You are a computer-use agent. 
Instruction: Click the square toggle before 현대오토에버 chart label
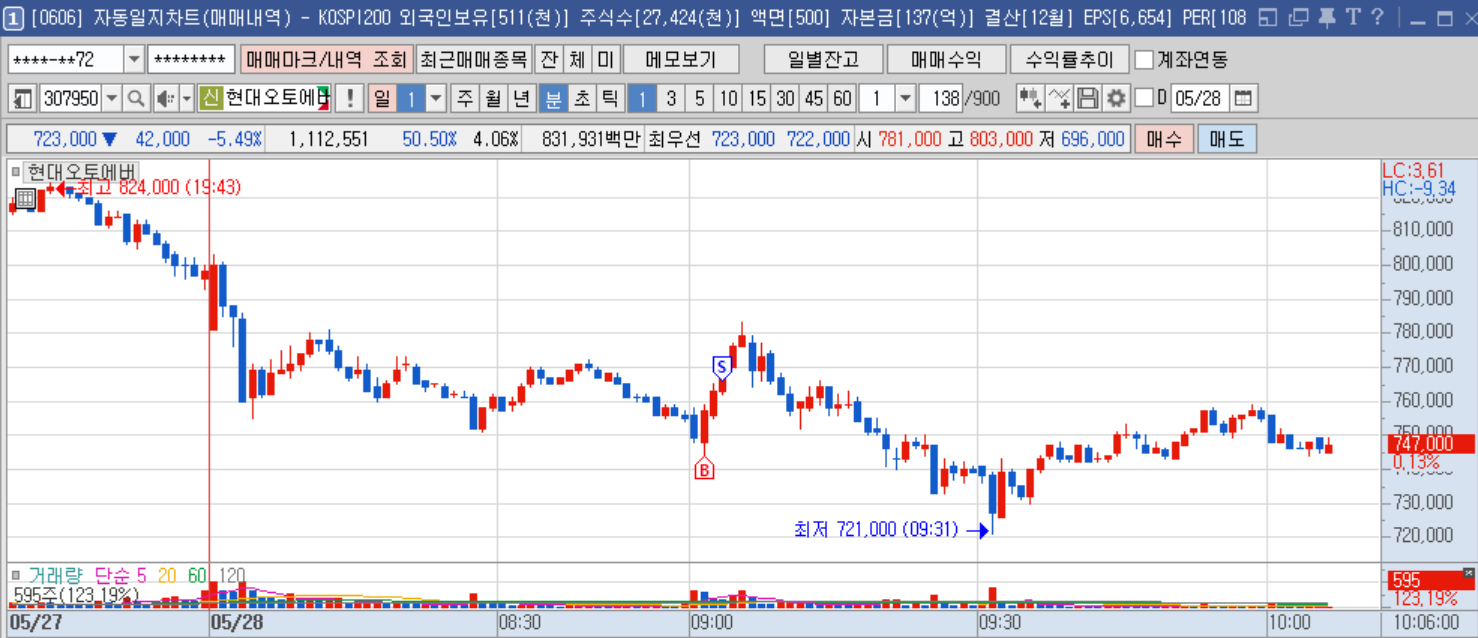[16, 172]
